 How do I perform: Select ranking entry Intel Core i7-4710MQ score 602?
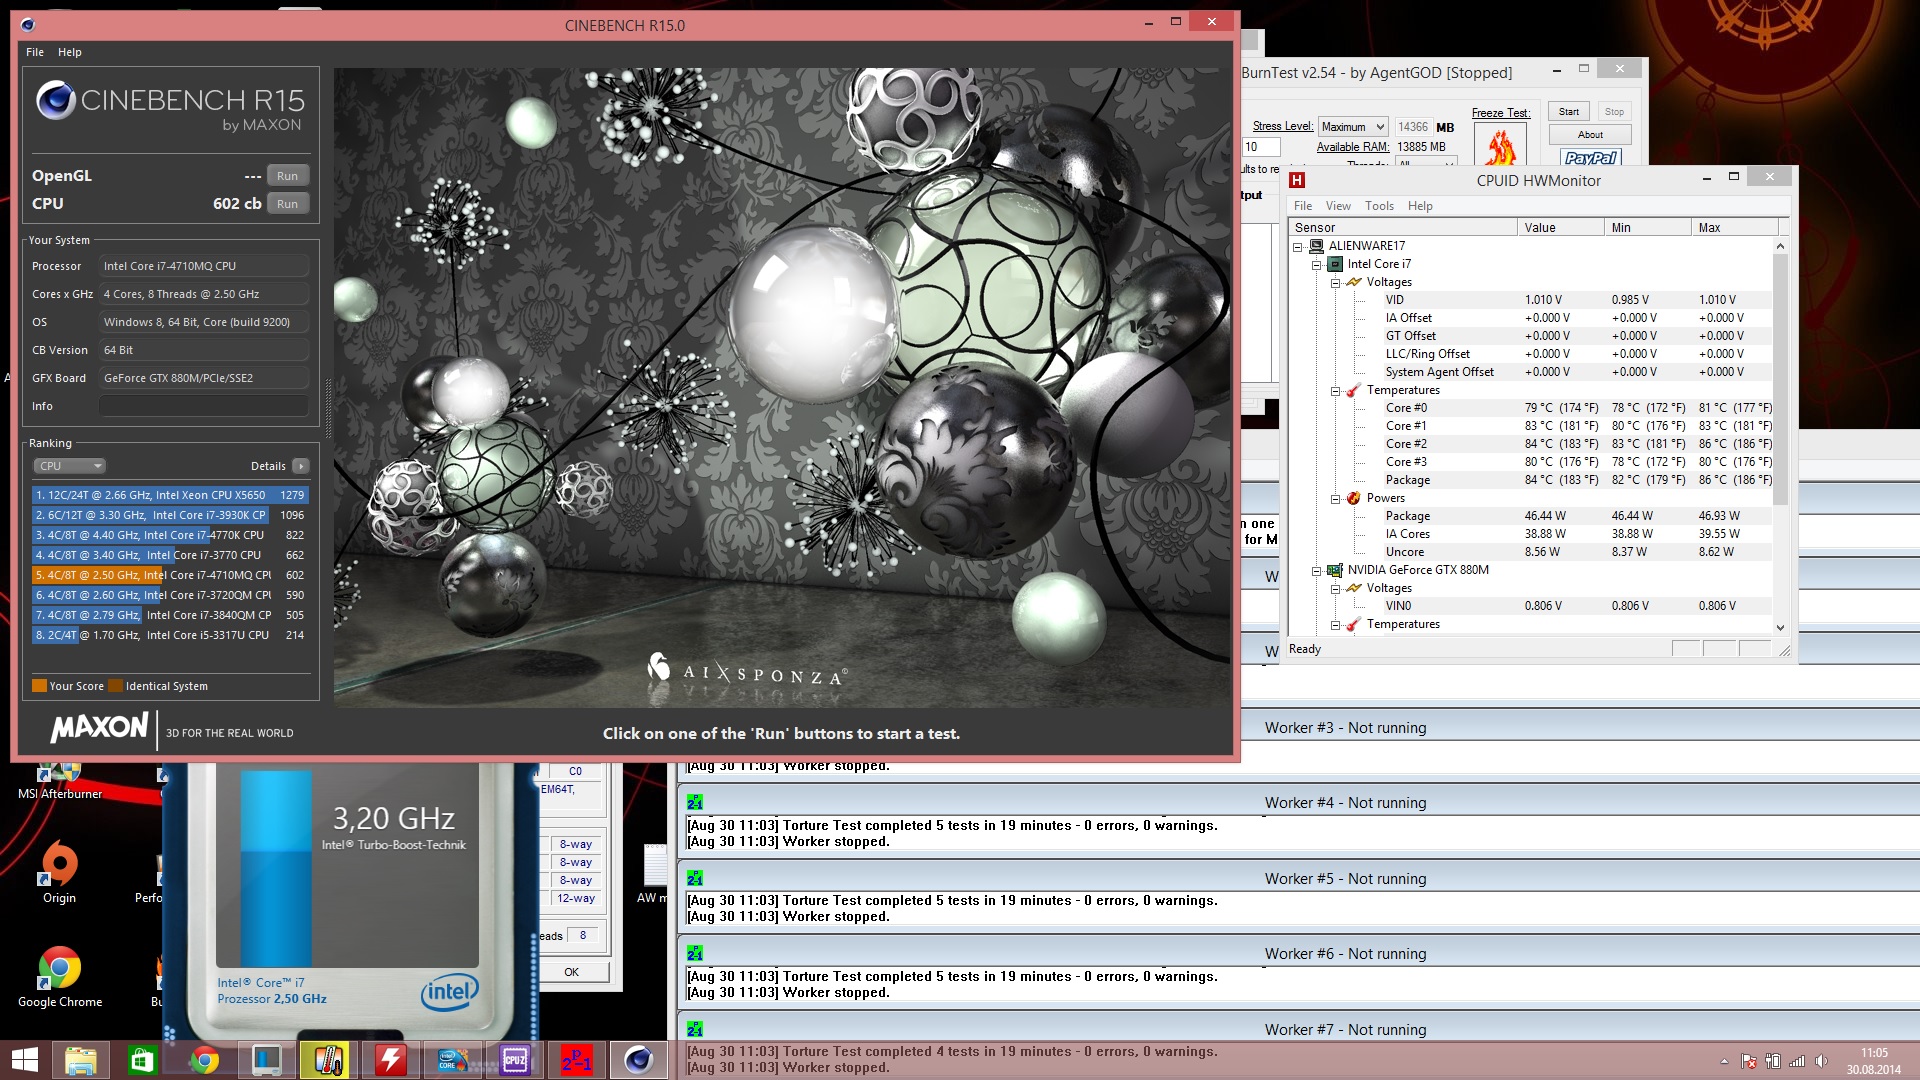tap(170, 575)
